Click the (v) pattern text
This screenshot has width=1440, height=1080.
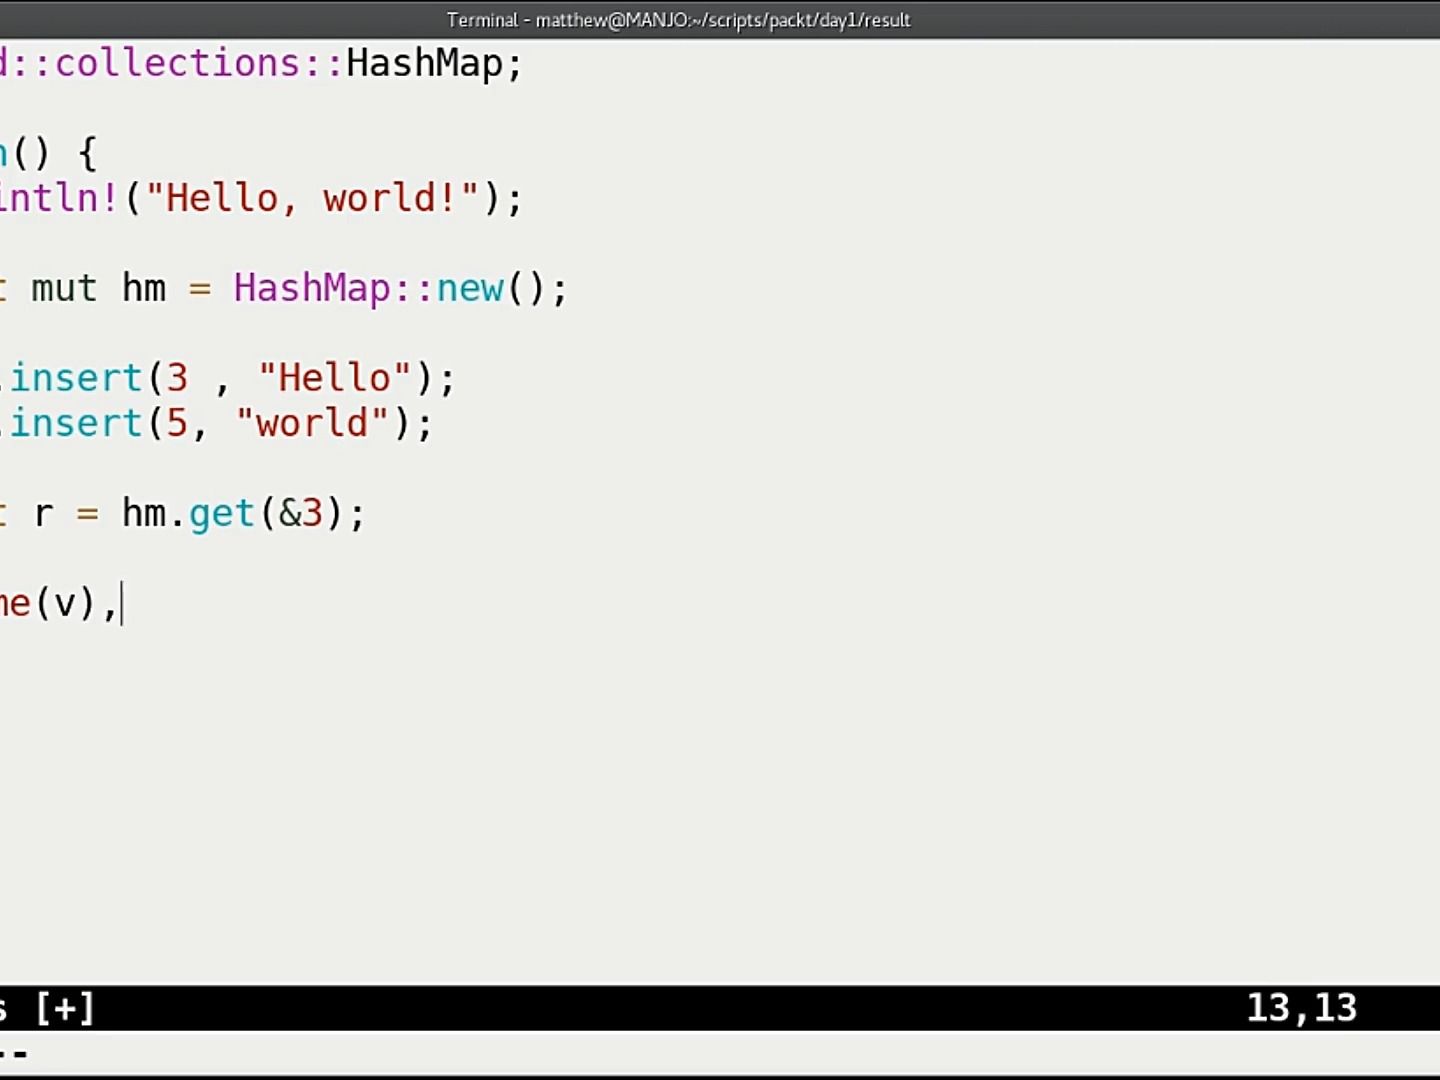coord(65,603)
